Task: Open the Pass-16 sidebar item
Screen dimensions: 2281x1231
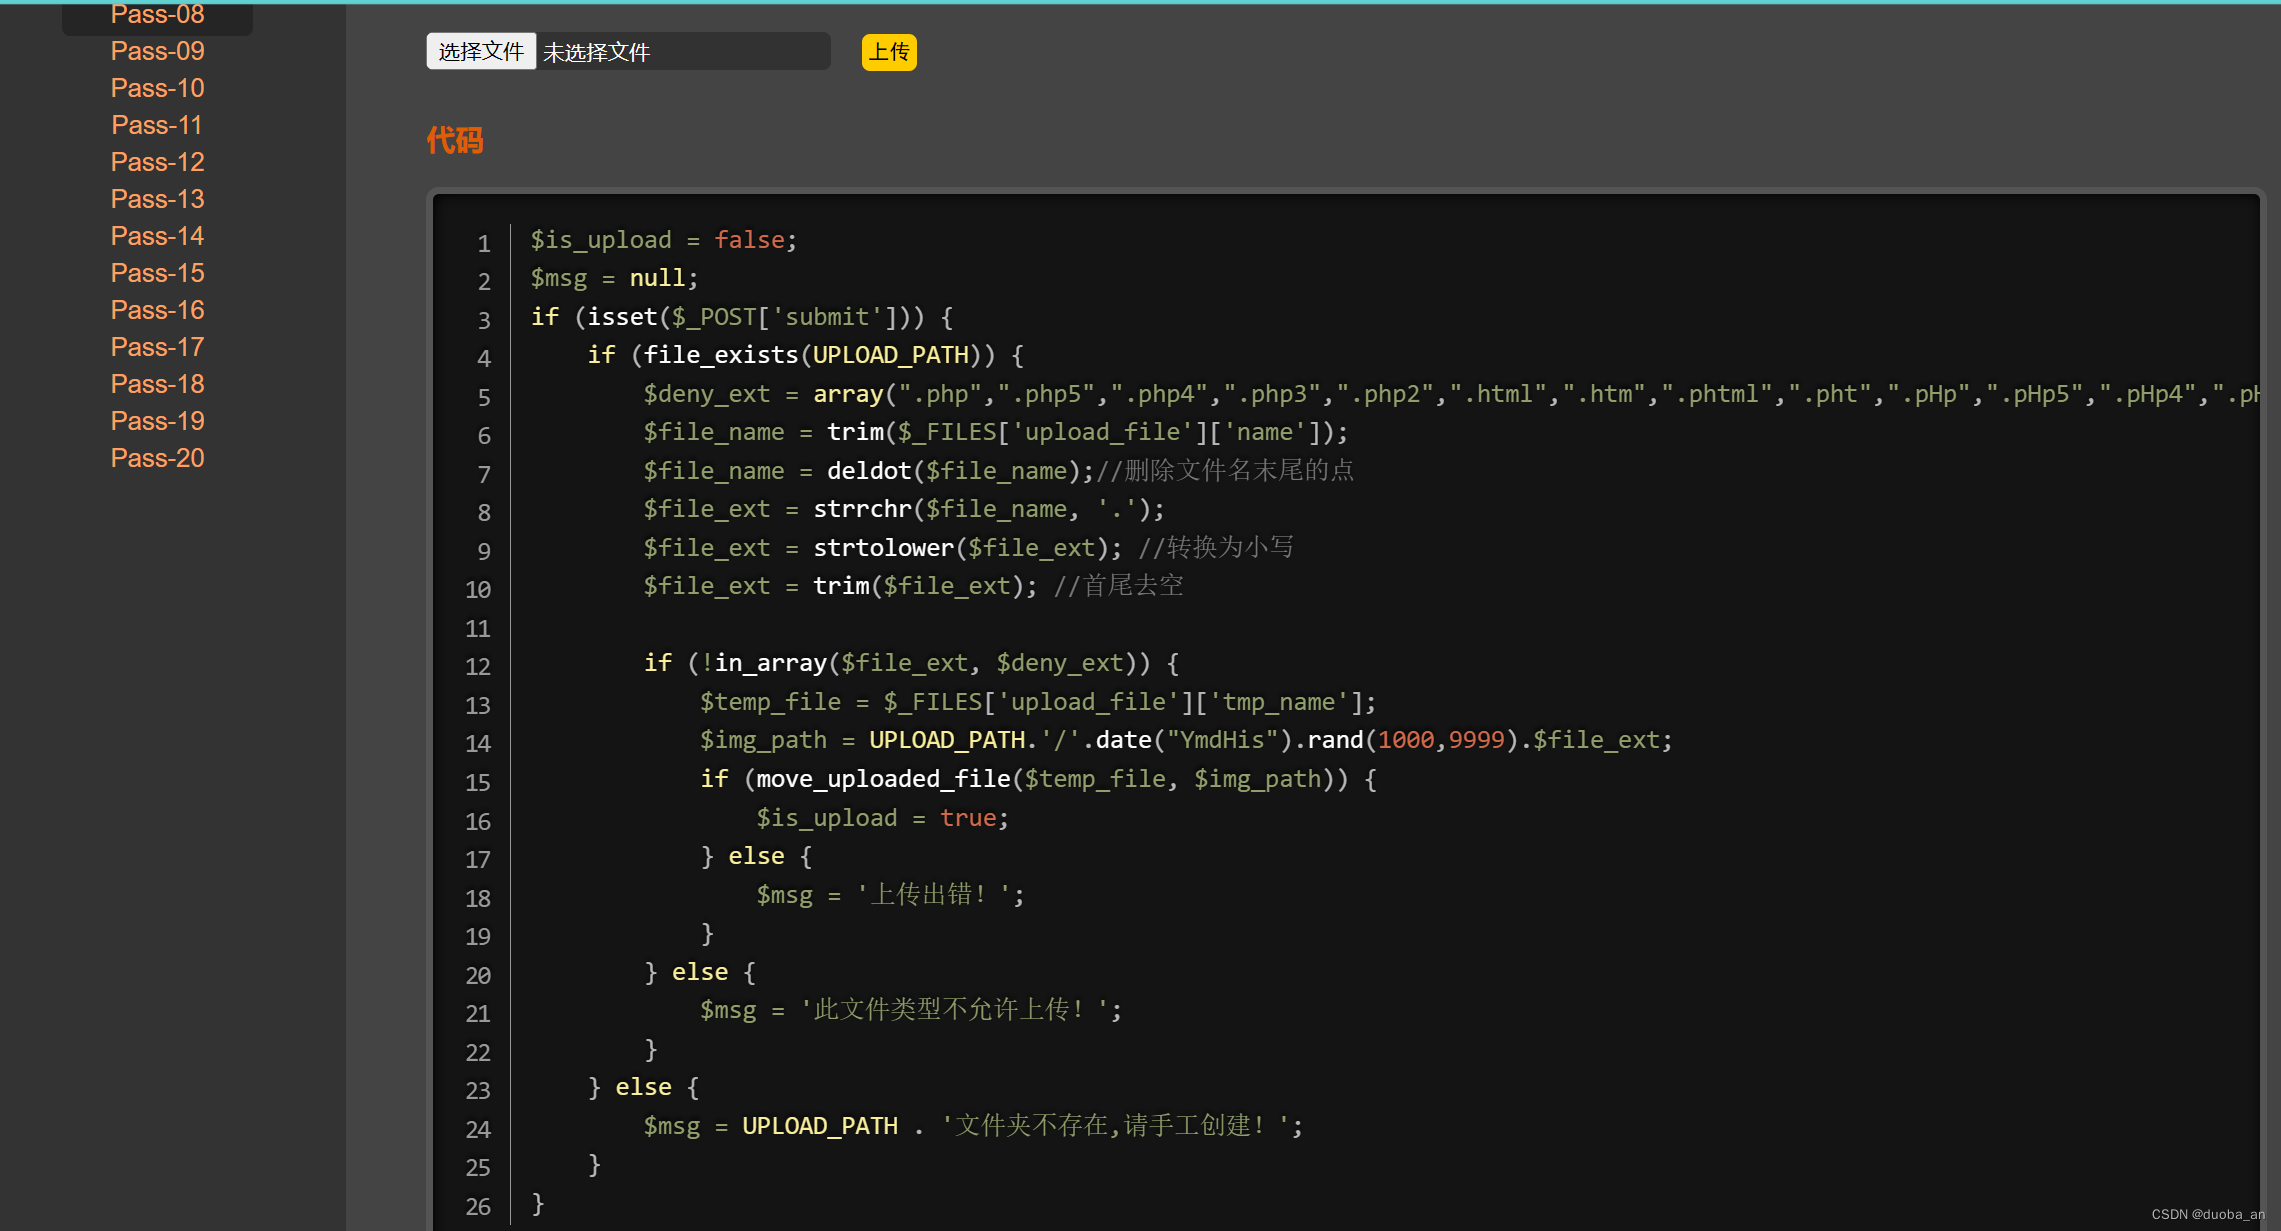Action: (157, 310)
